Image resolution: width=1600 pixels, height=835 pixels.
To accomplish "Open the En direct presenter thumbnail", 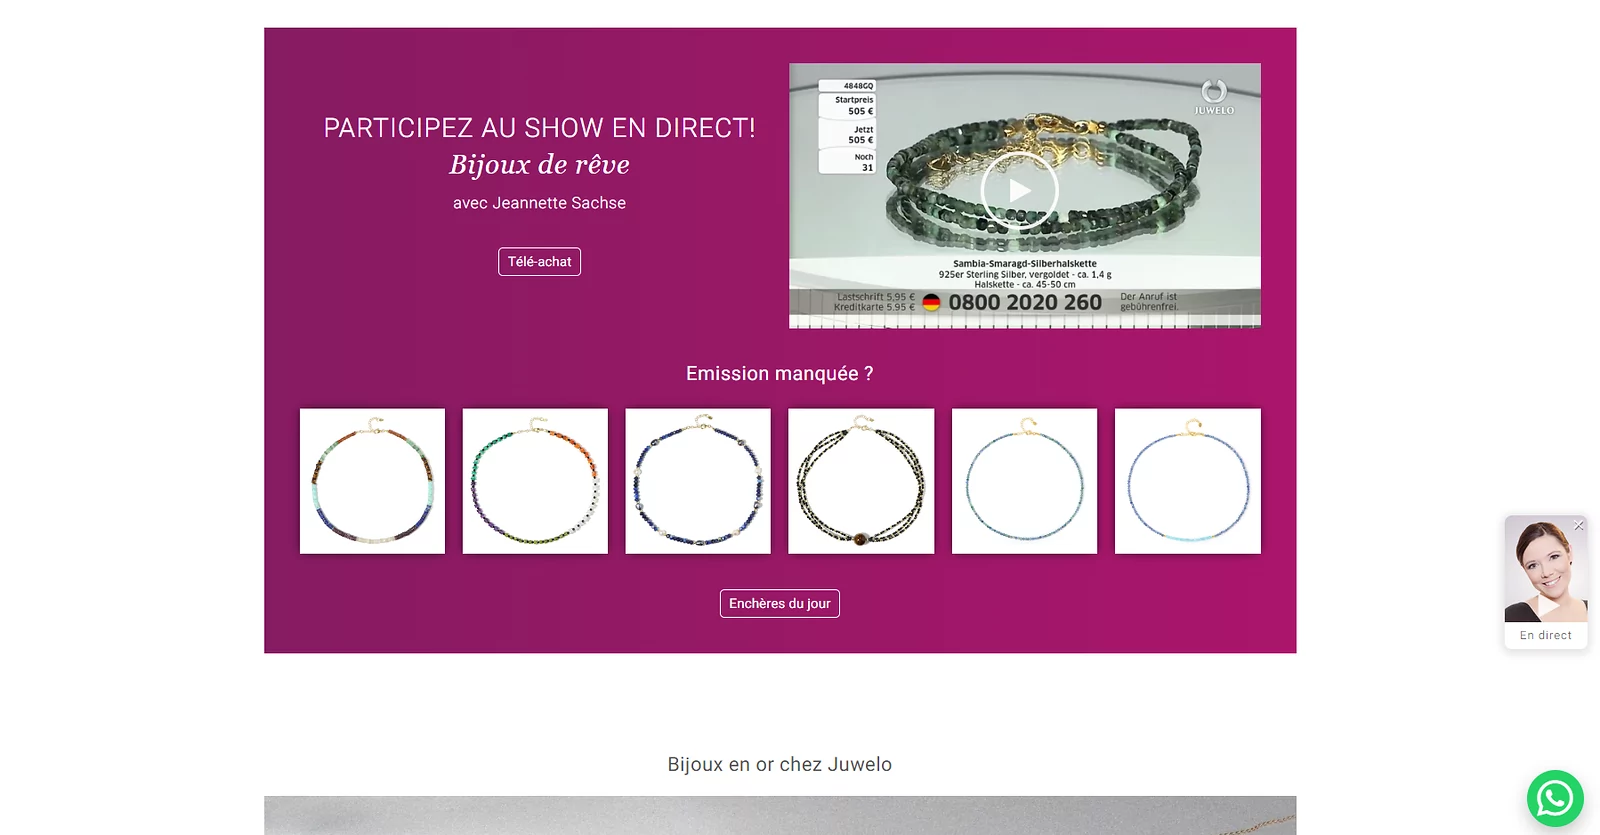I will [x=1546, y=569].
